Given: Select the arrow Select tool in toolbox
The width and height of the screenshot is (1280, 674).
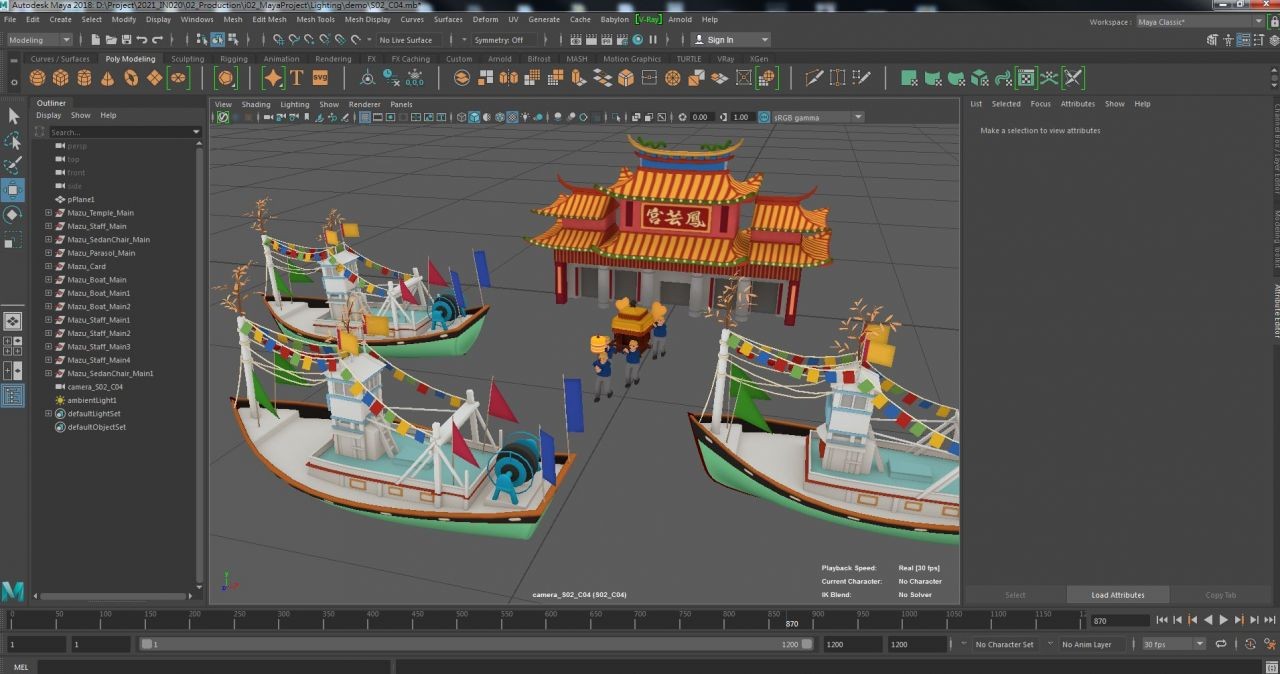Looking at the screenshot, I should (13, 117).
